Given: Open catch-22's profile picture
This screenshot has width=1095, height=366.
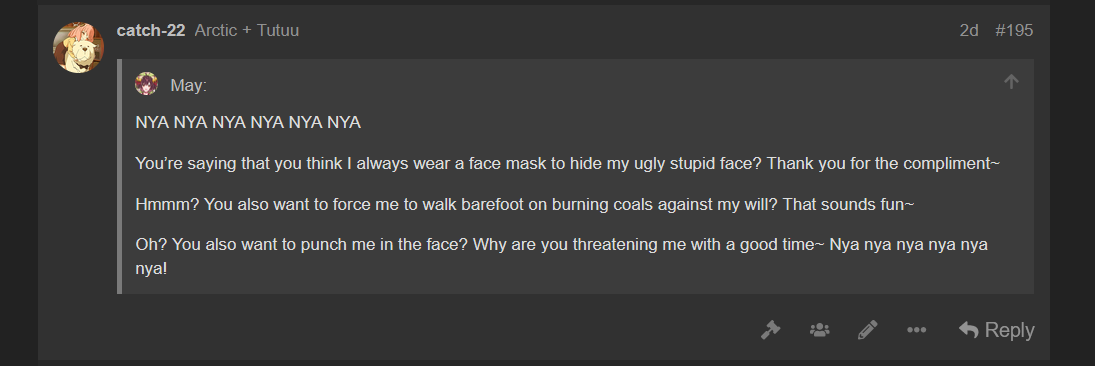Looking at the screenshot, I should (x=78, y=47).
